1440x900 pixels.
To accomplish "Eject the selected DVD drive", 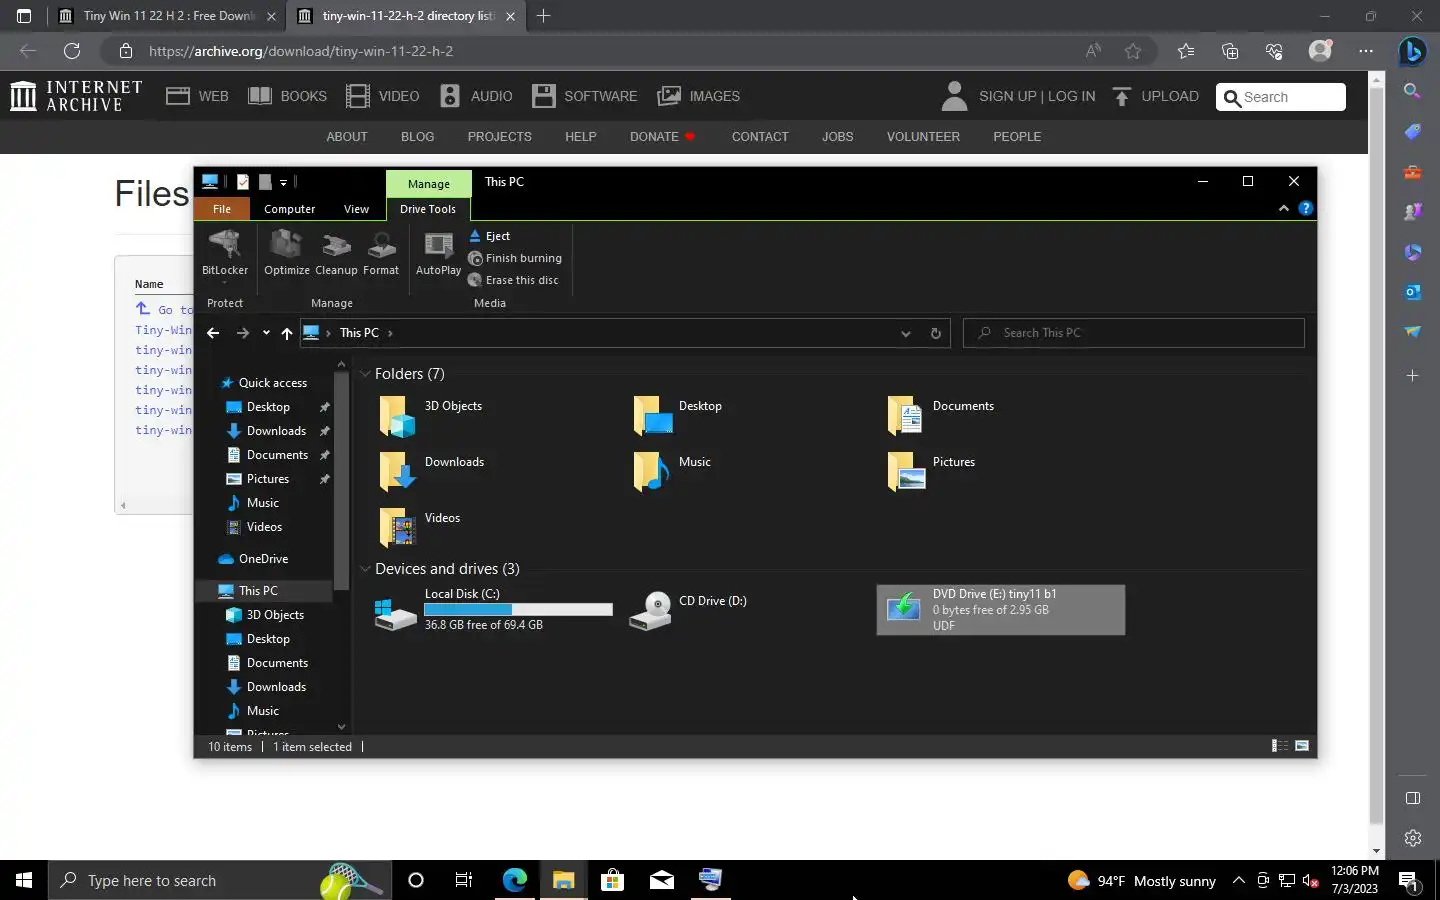I will tap(490, 236).
